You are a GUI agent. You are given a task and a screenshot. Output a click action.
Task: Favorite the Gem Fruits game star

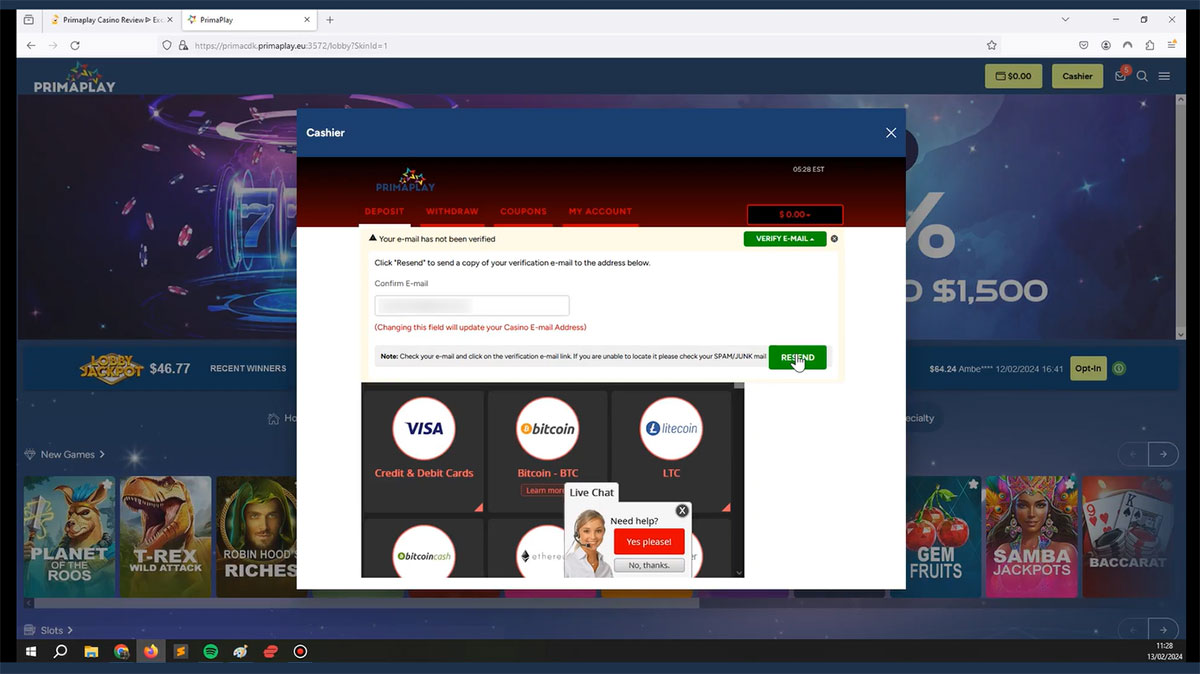click(x=972, y=485)
